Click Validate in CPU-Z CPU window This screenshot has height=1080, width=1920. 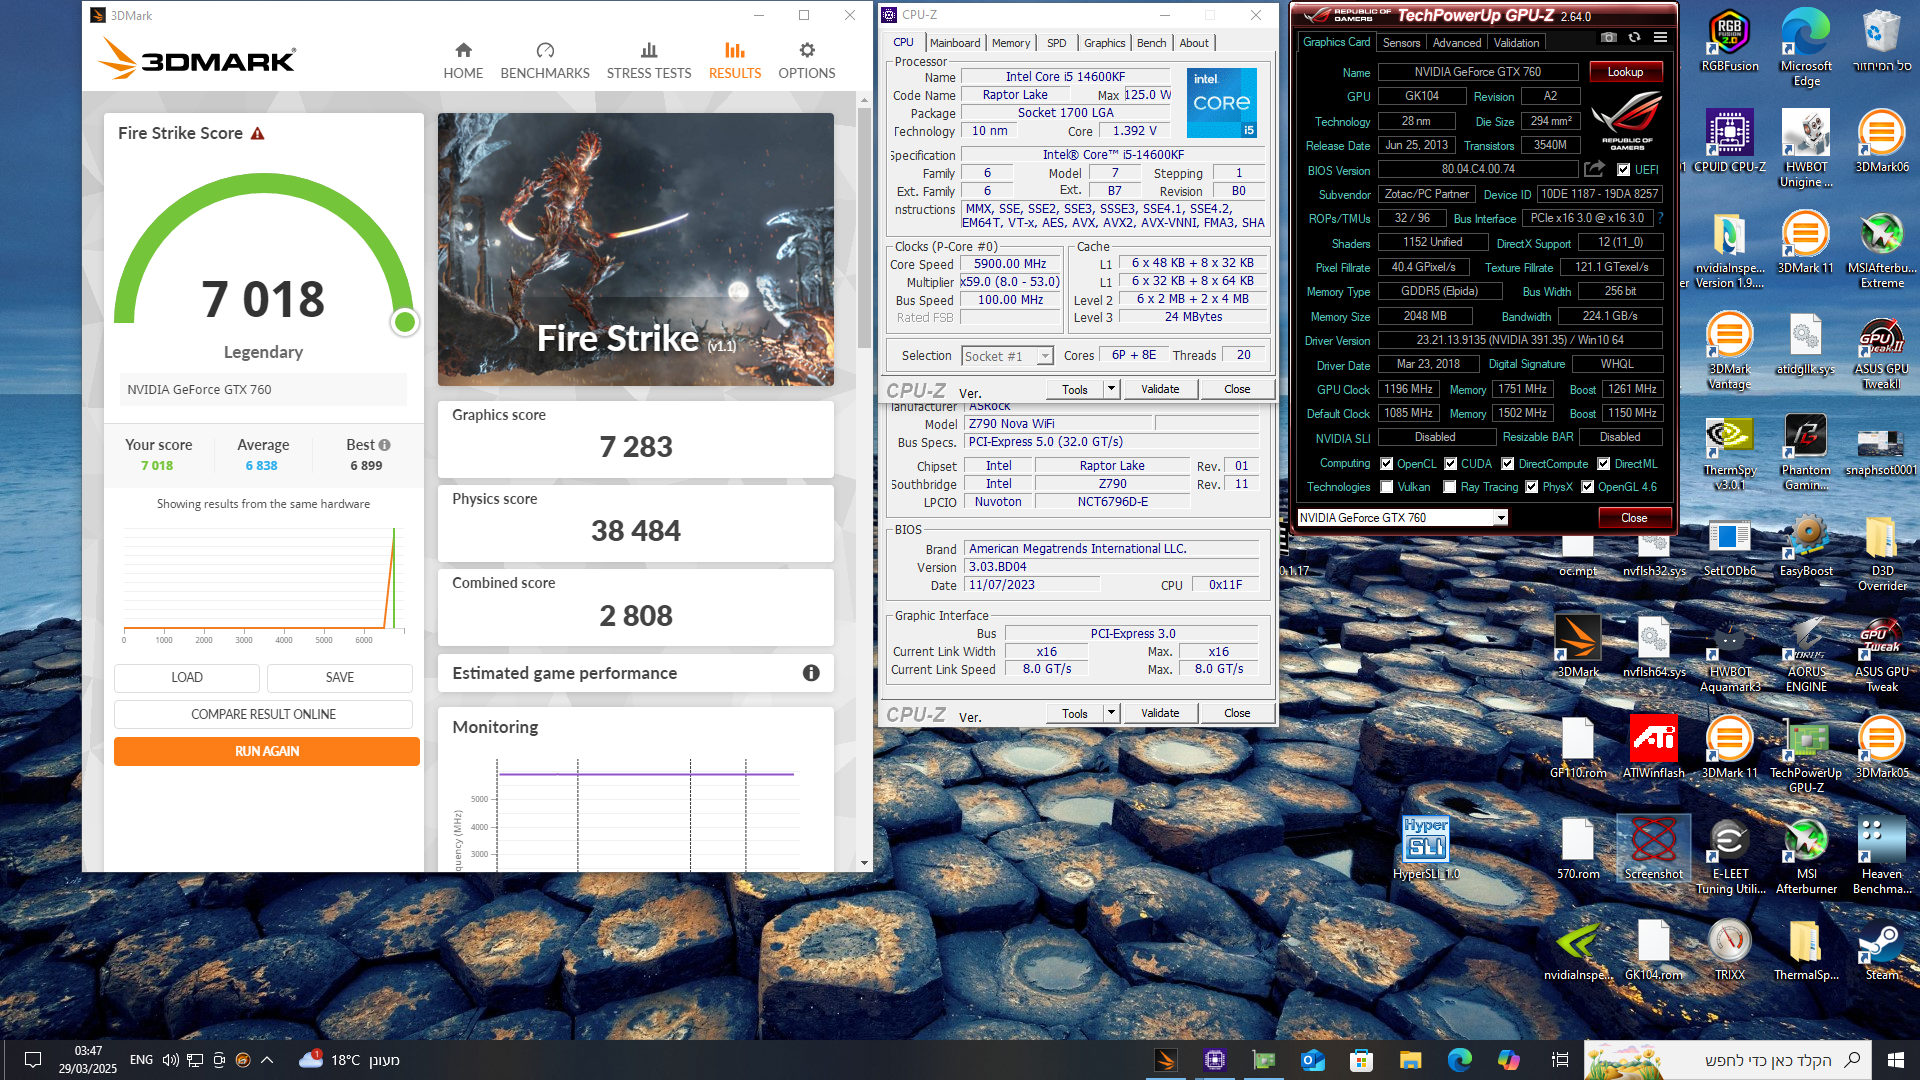click(x=1160, y=389)
